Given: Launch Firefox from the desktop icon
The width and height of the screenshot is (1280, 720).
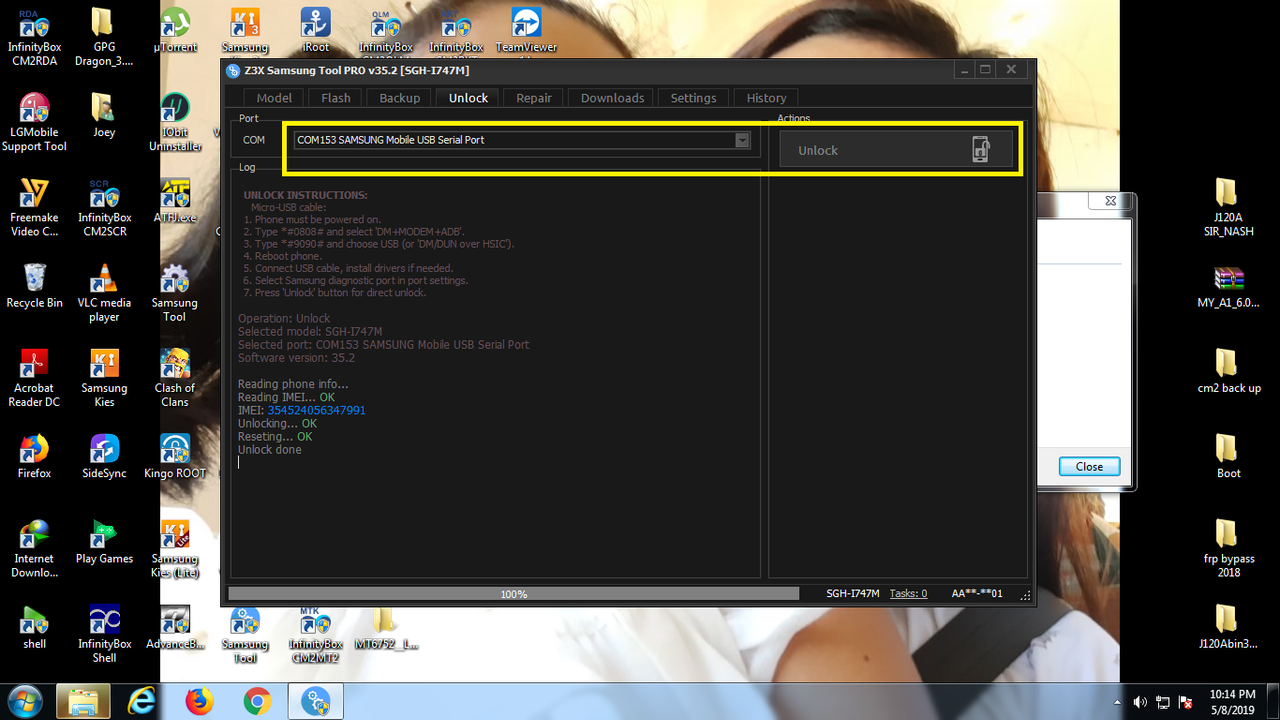Looking at the screenshot, I should tap(34, 457).
